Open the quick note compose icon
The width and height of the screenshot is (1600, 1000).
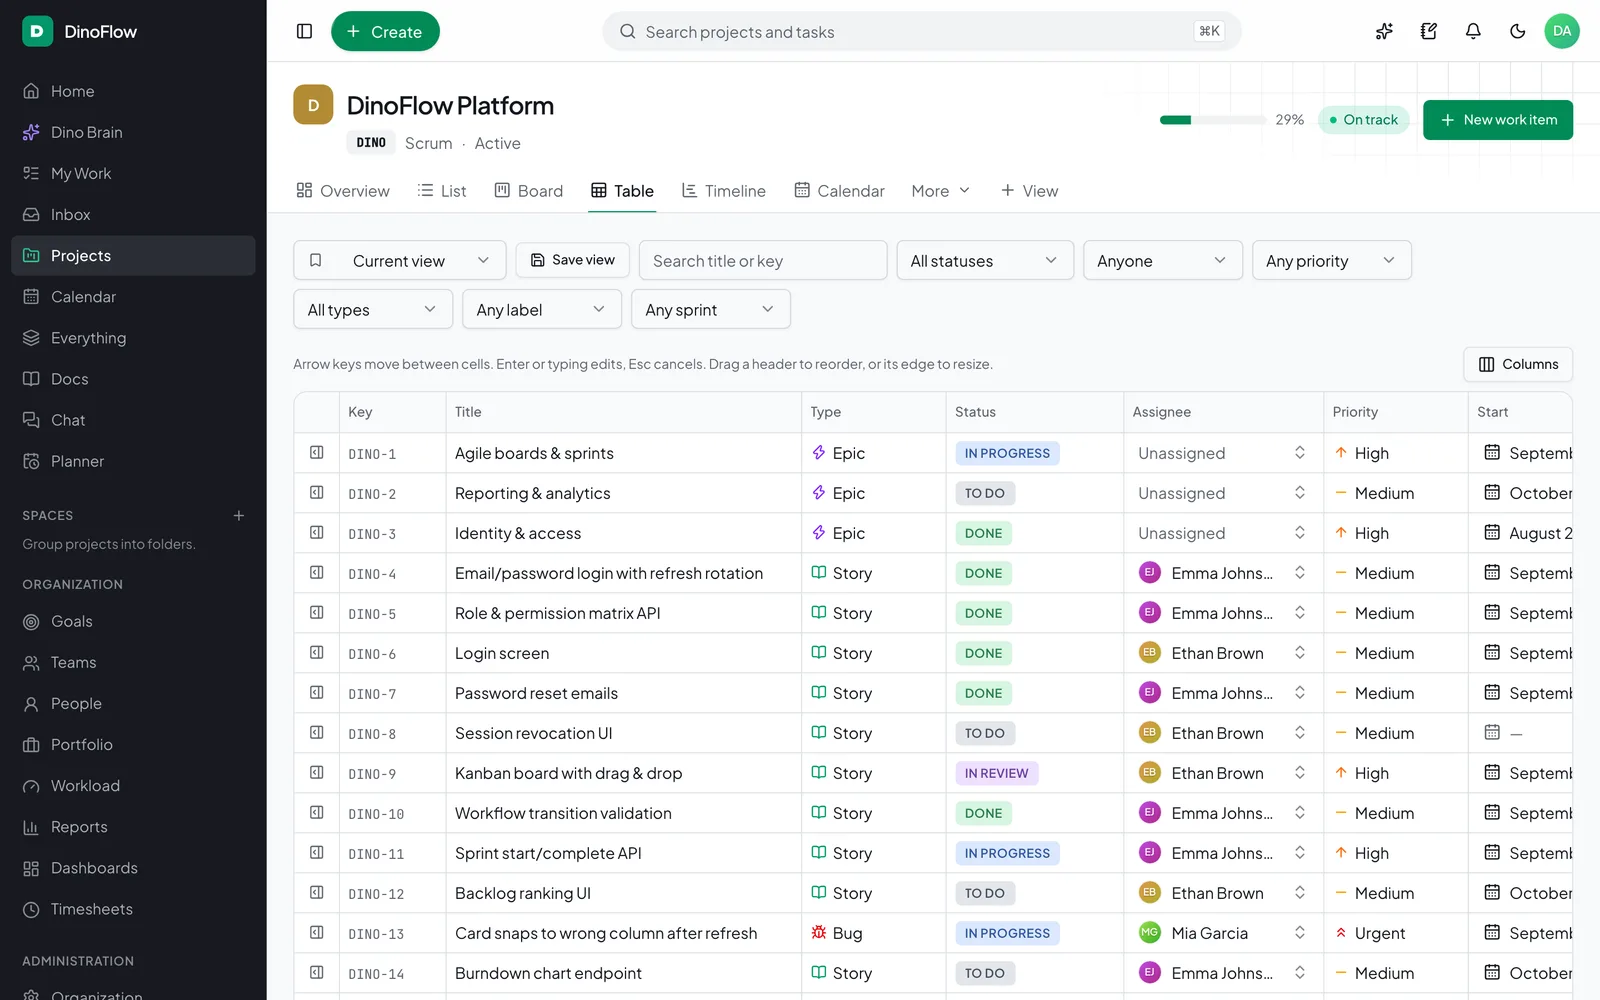click(x=1429, y=31)
